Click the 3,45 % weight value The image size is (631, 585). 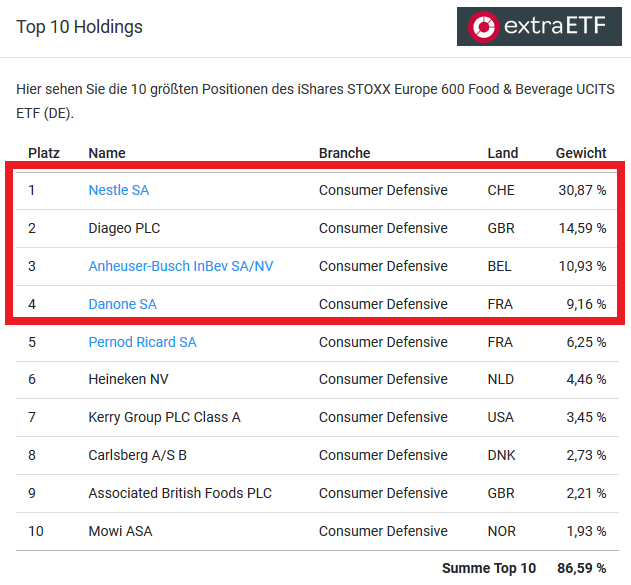click(586, 417)
